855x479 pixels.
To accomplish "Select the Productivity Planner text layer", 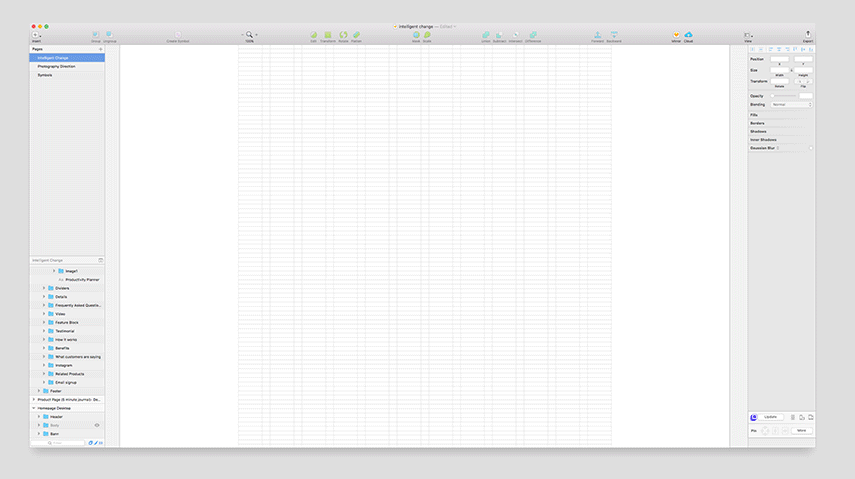I will click(67, 279).
